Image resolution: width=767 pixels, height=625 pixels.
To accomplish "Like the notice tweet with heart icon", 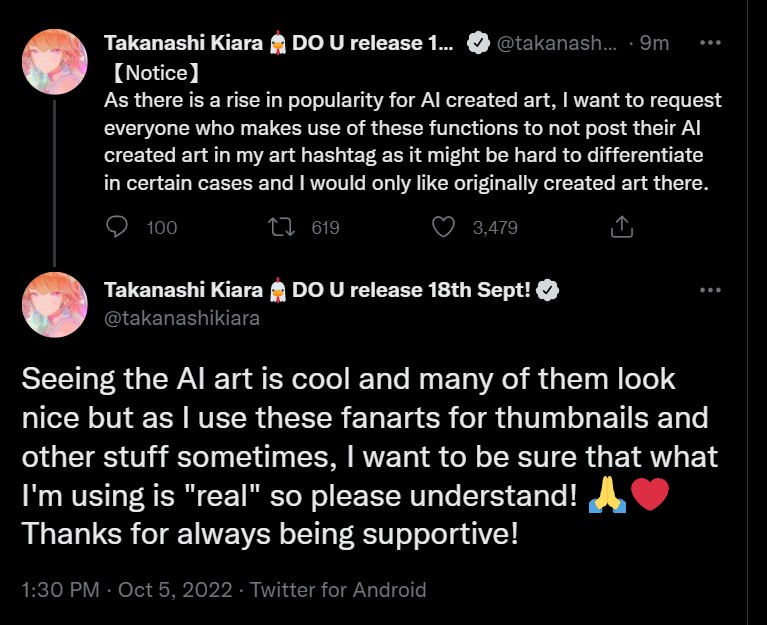I will click(443, 227).
